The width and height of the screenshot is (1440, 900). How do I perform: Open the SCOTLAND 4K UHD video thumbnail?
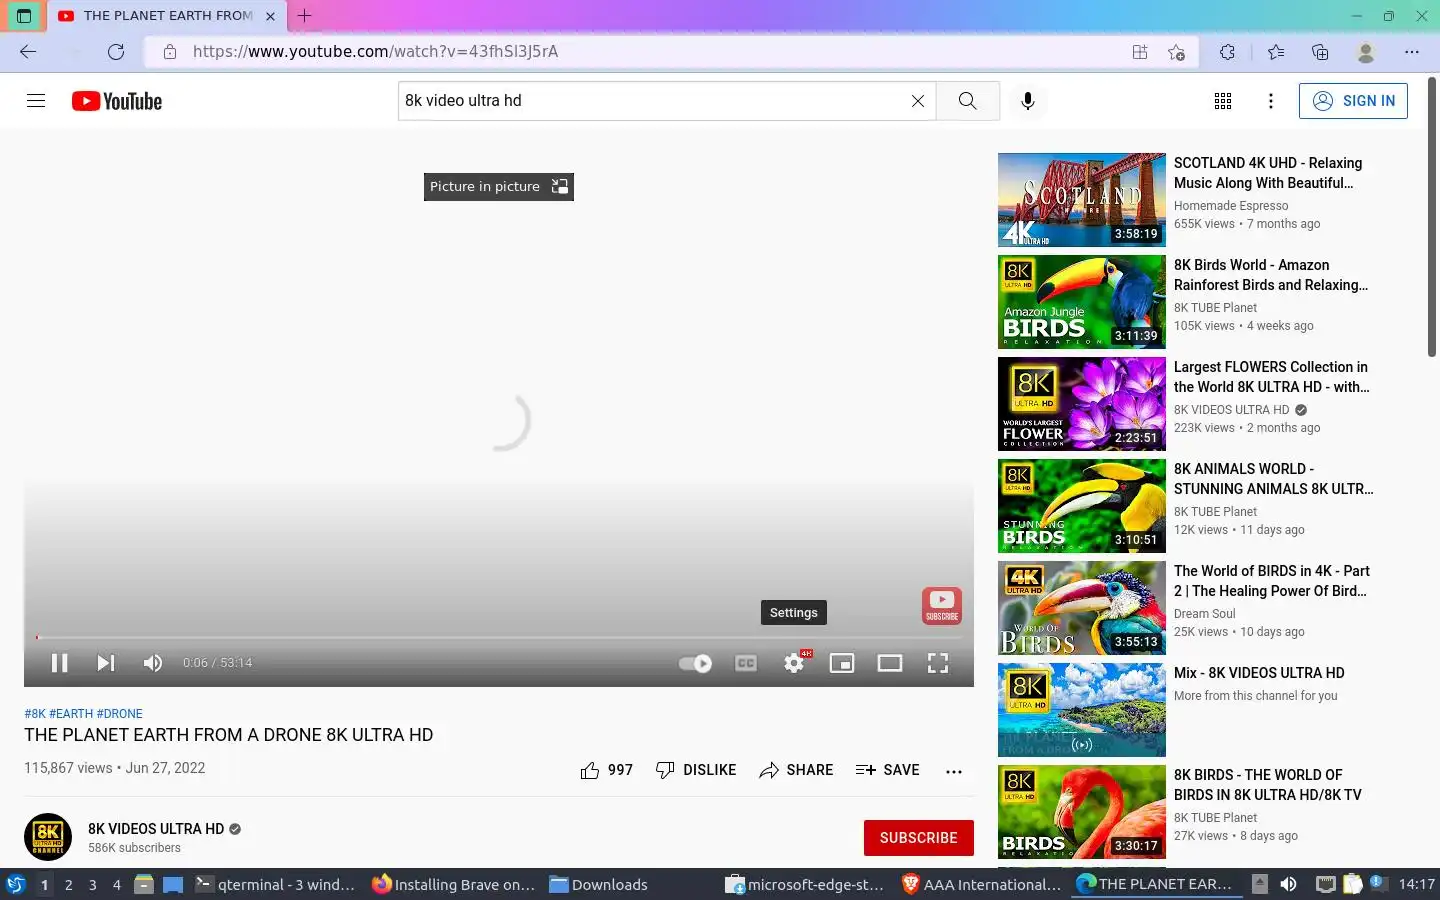click(x=1082, y=200)
